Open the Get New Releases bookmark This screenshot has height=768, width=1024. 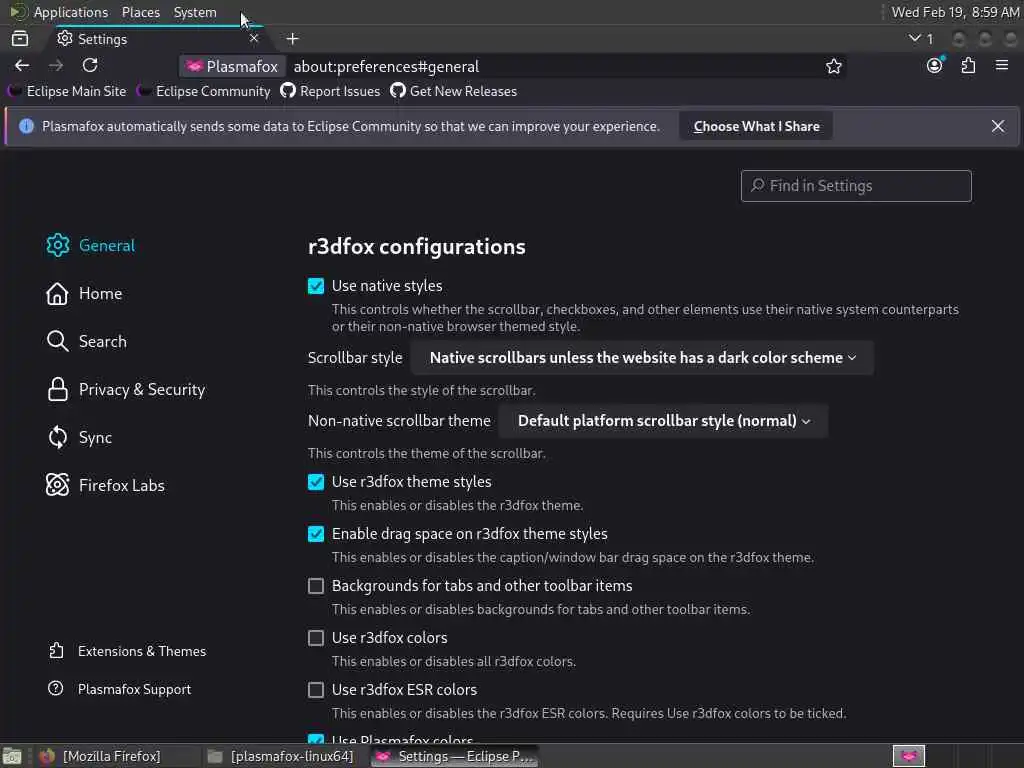coord(454,91)
